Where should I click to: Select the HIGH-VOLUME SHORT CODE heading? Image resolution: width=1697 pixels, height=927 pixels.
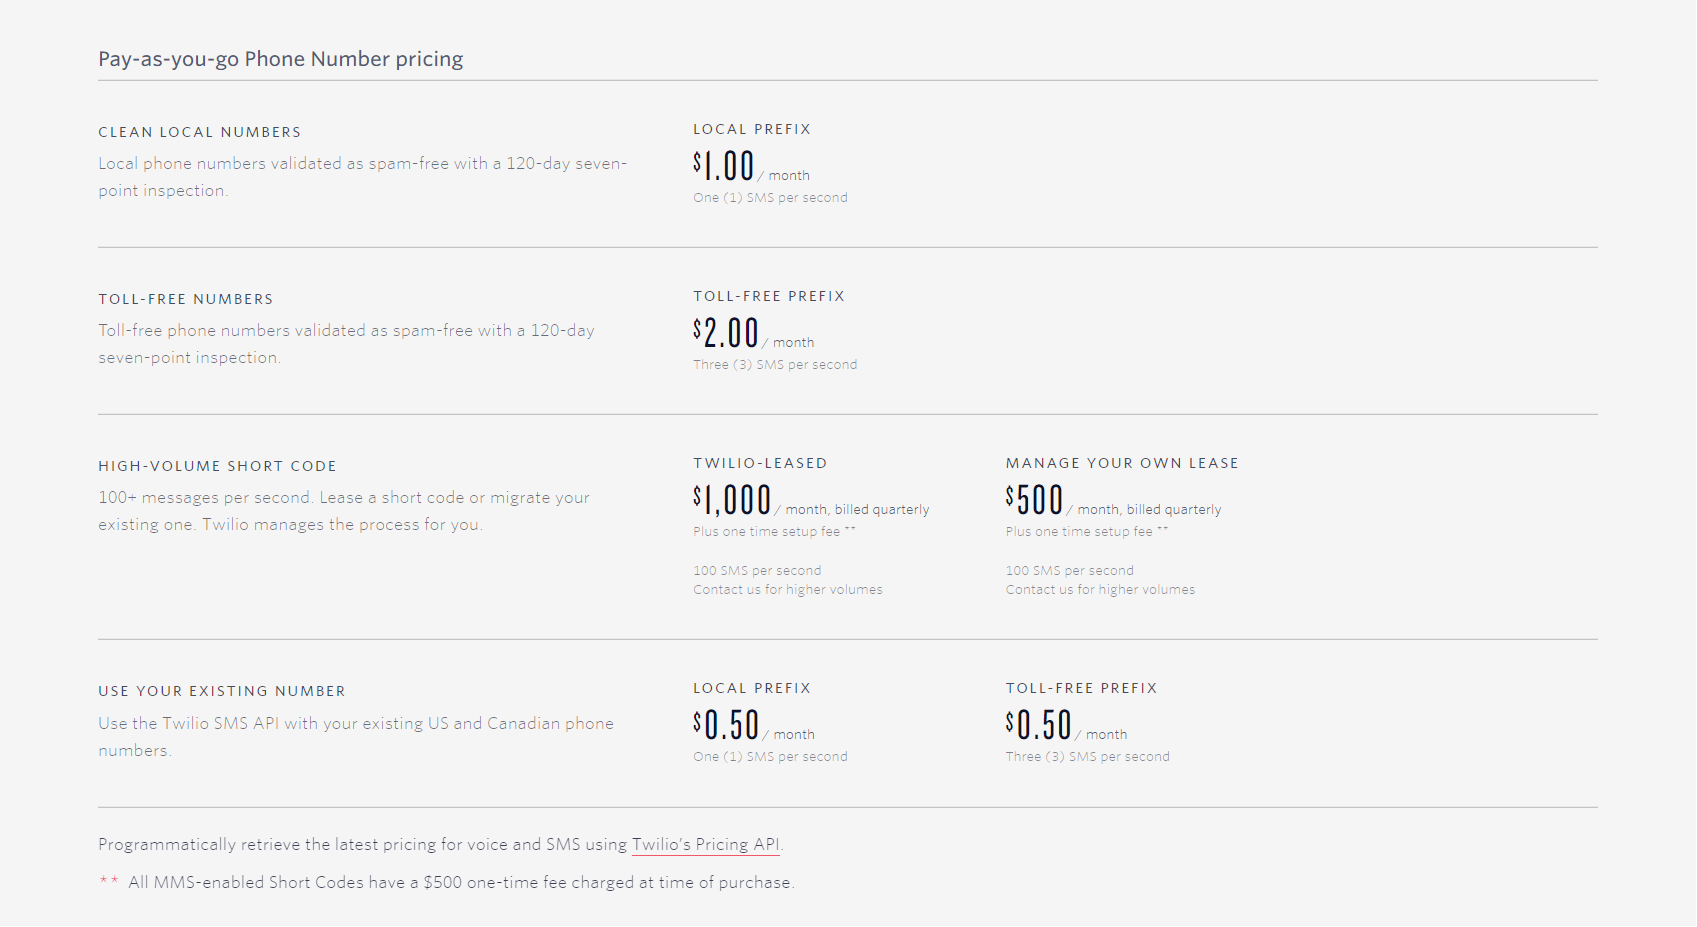click(x=217, y=466)
